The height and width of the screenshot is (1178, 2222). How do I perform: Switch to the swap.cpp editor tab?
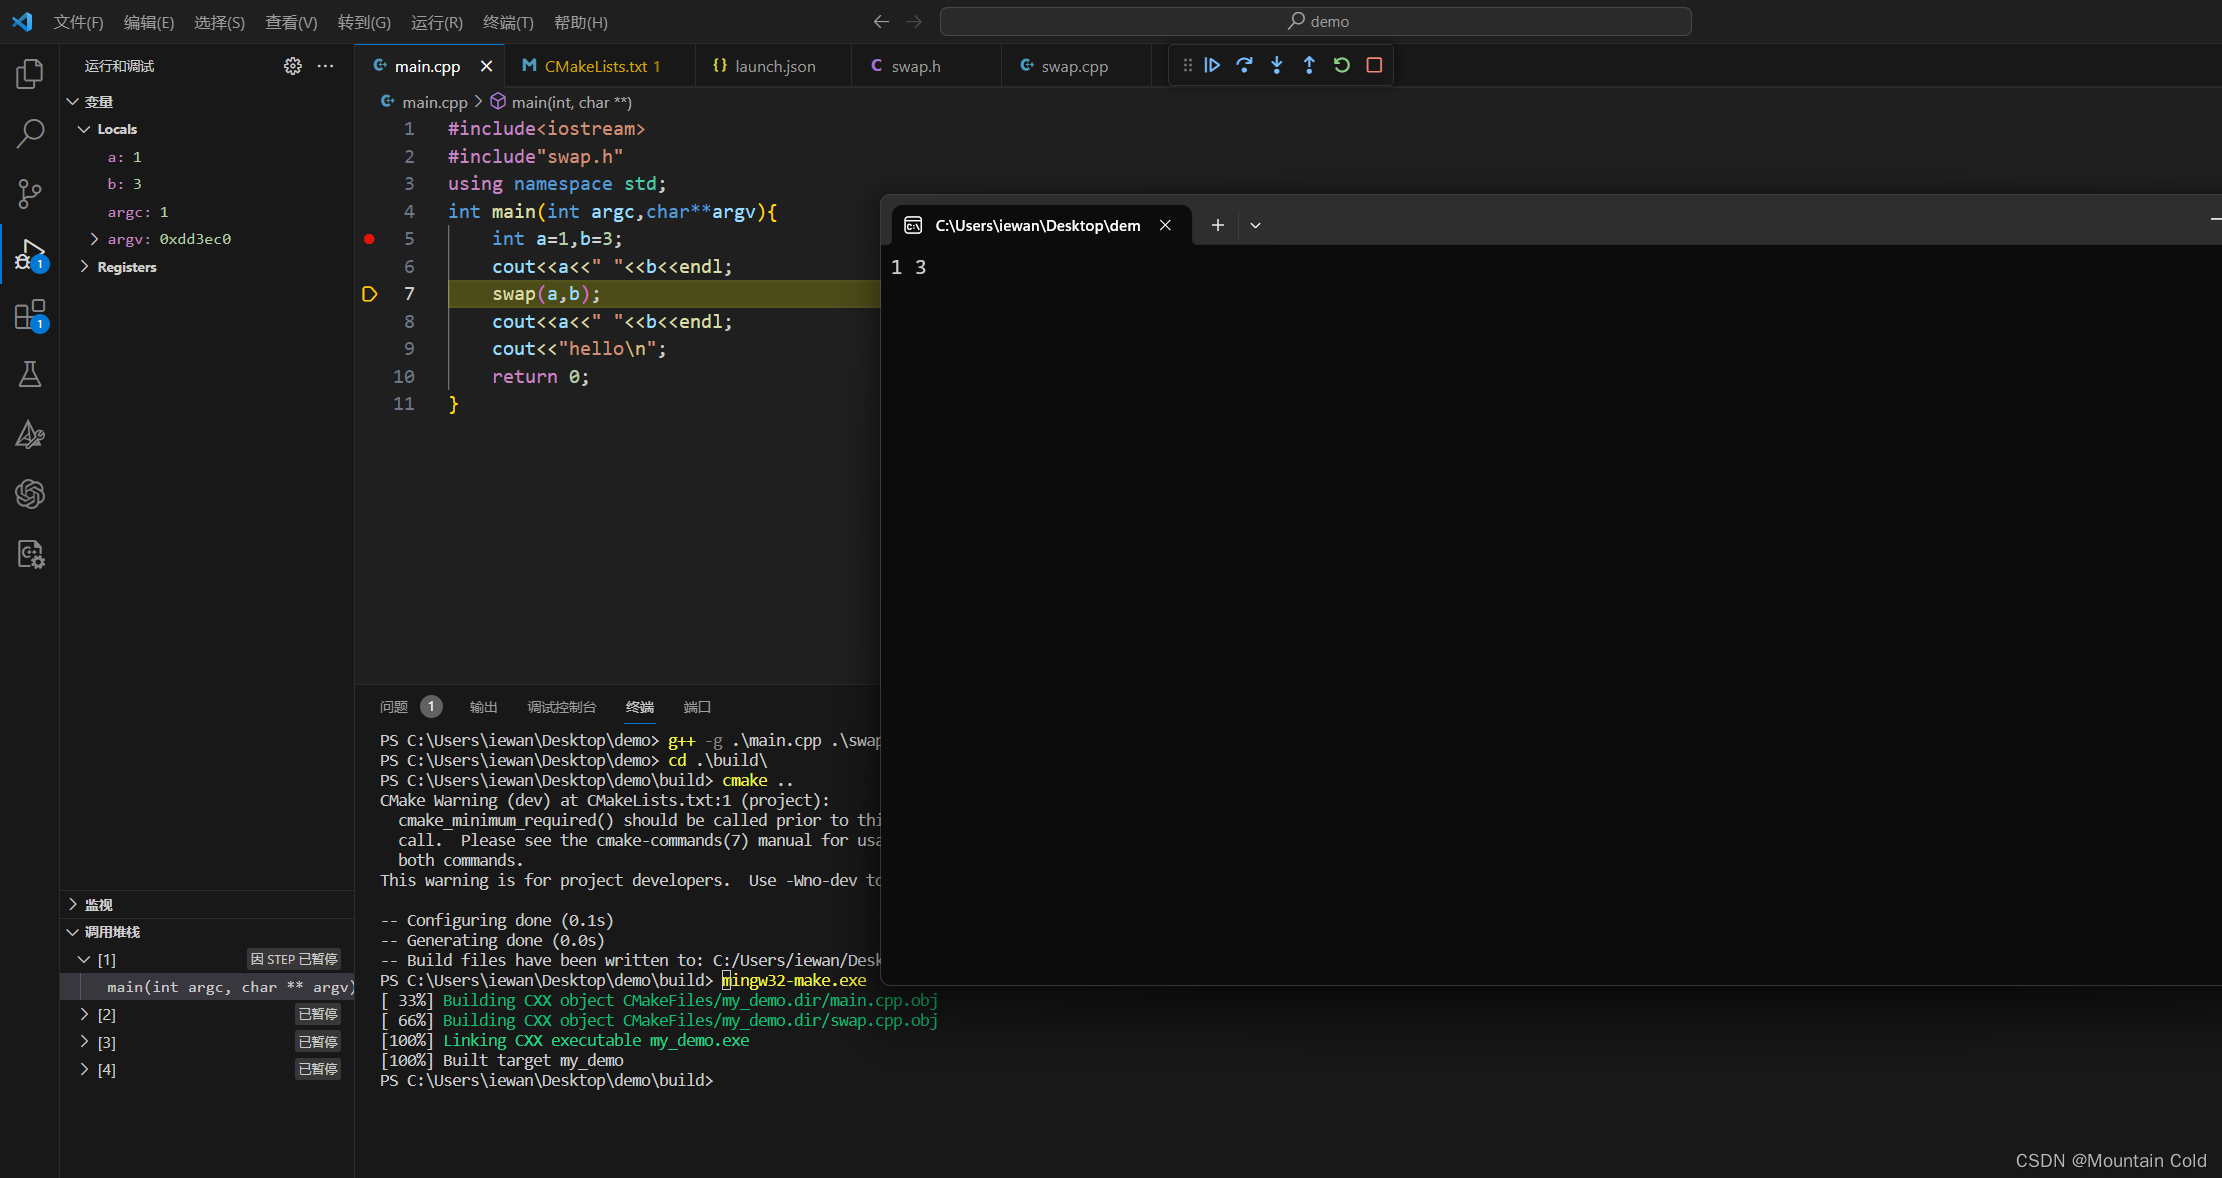coord(1073,66)
